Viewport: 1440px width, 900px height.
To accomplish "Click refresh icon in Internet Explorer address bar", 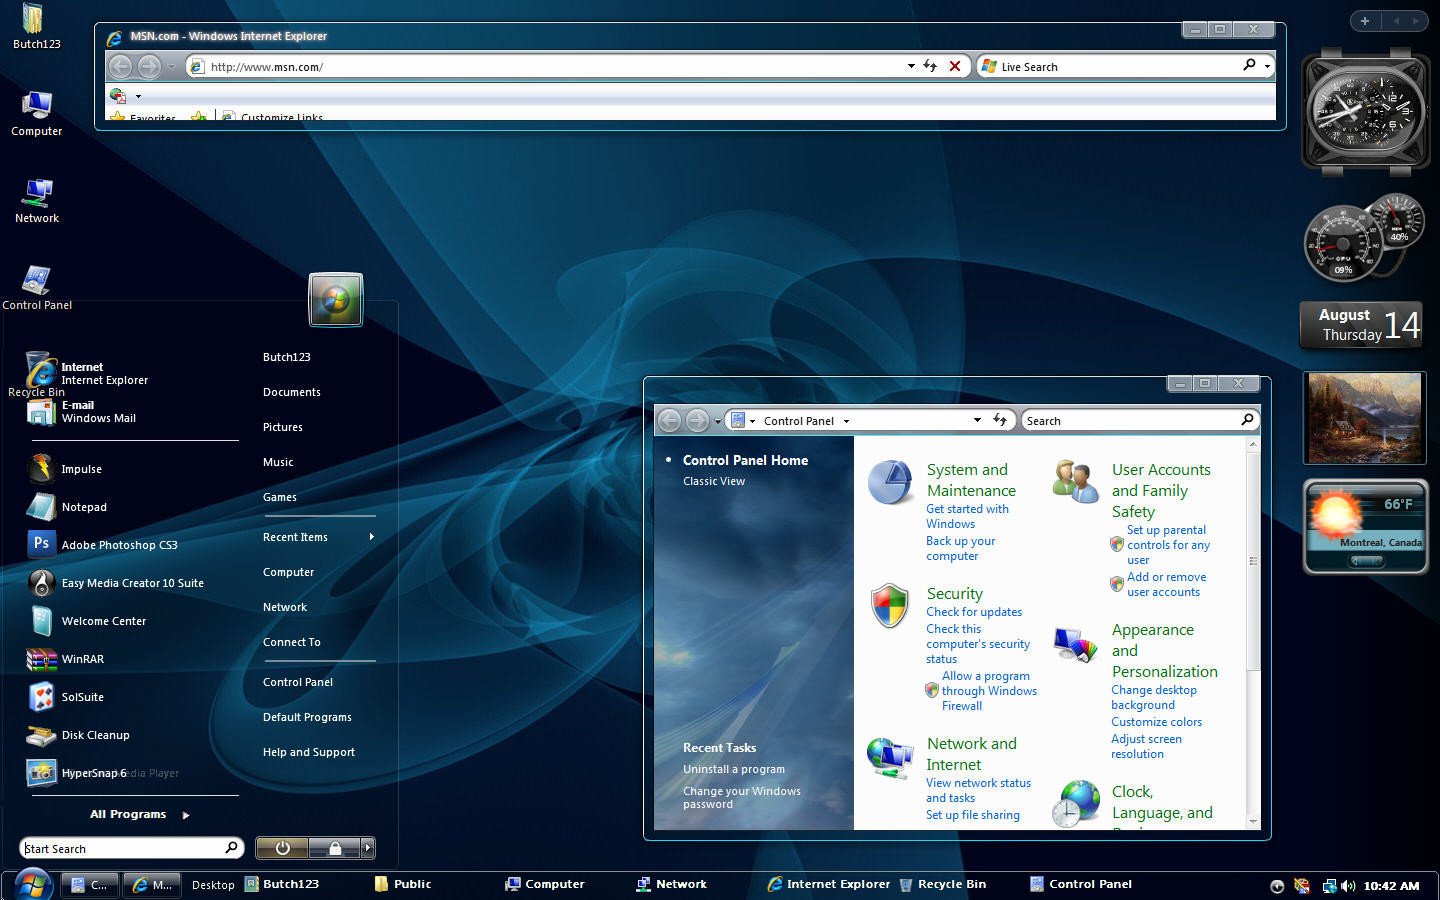I will pos(930,66).
